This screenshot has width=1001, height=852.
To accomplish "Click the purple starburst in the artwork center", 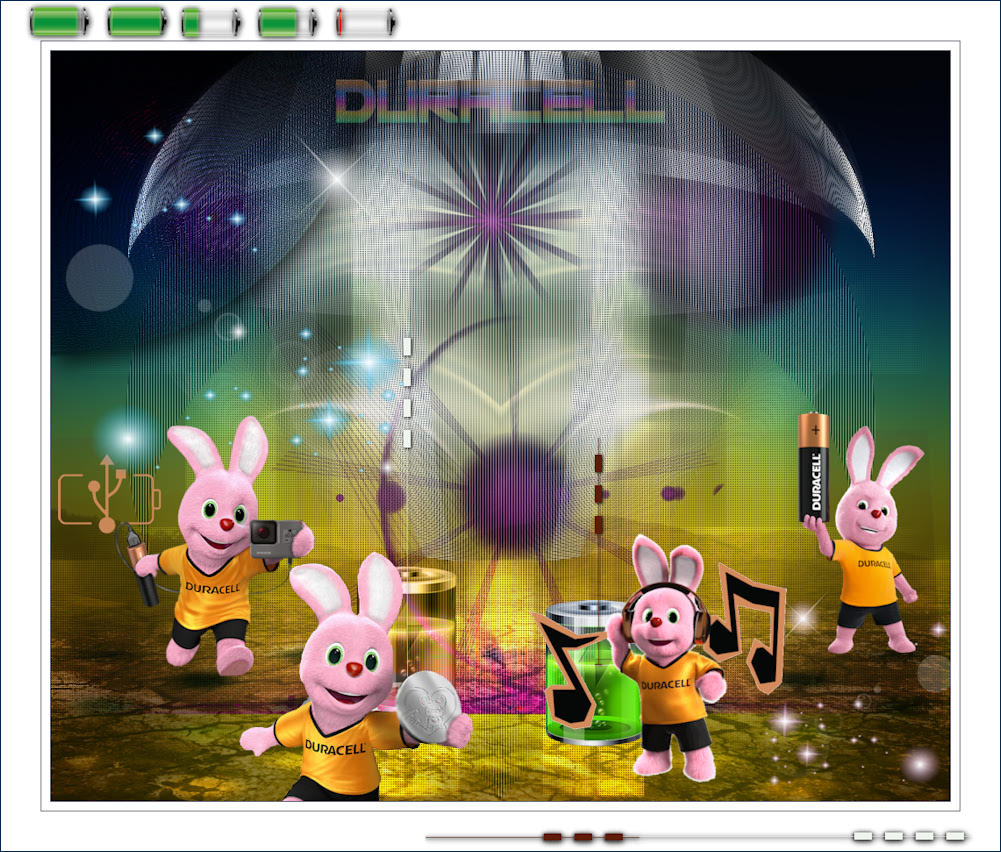I will (x=493, y=221).
